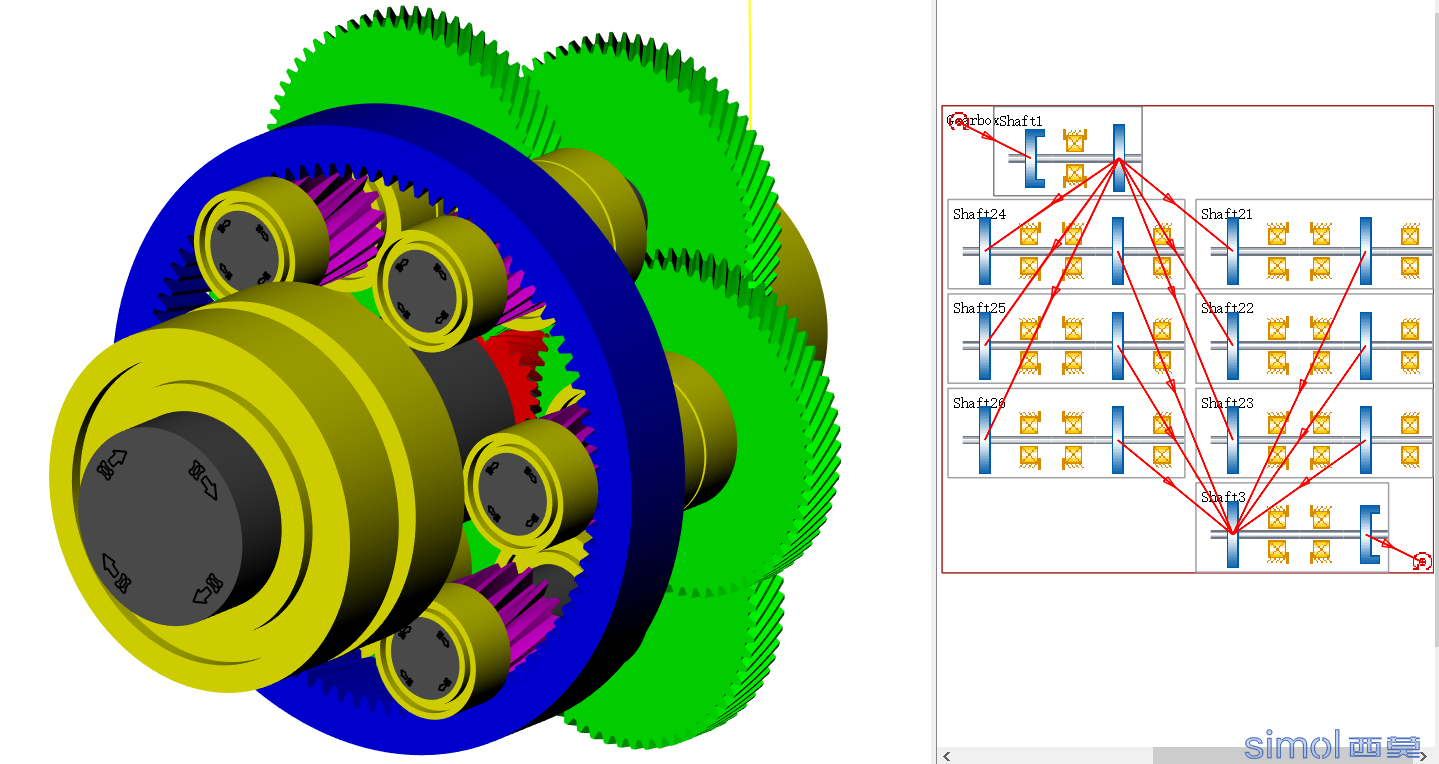Click the right gear on Shaft26
This screenshot has height=764, width=1439.
point(1118,440)
